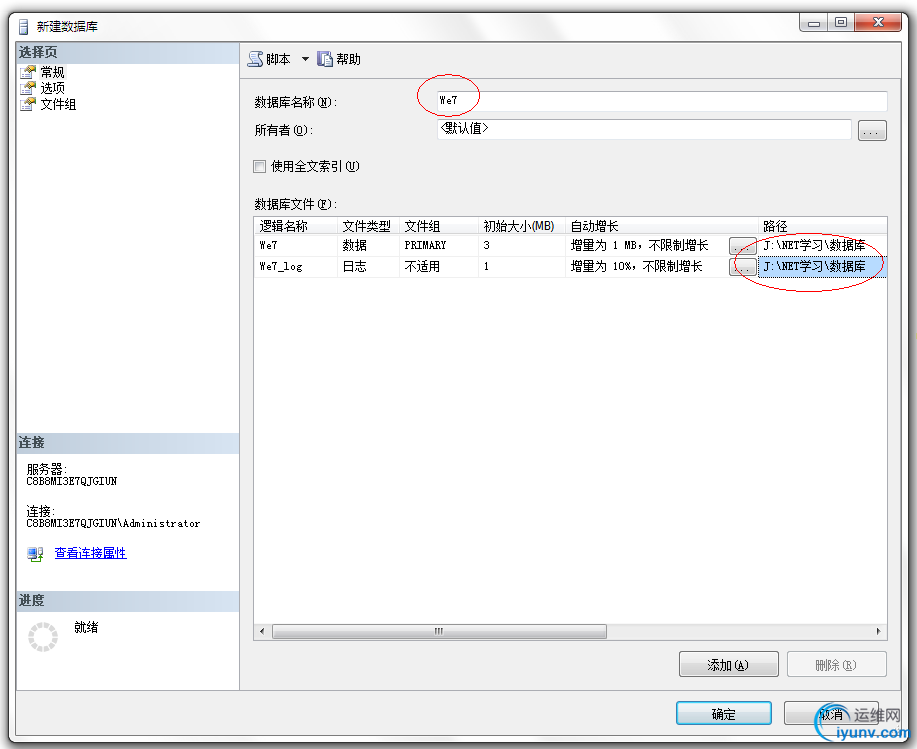Click the 选项 page icon
Screen dimensions: 917x749
pos(28,88)
